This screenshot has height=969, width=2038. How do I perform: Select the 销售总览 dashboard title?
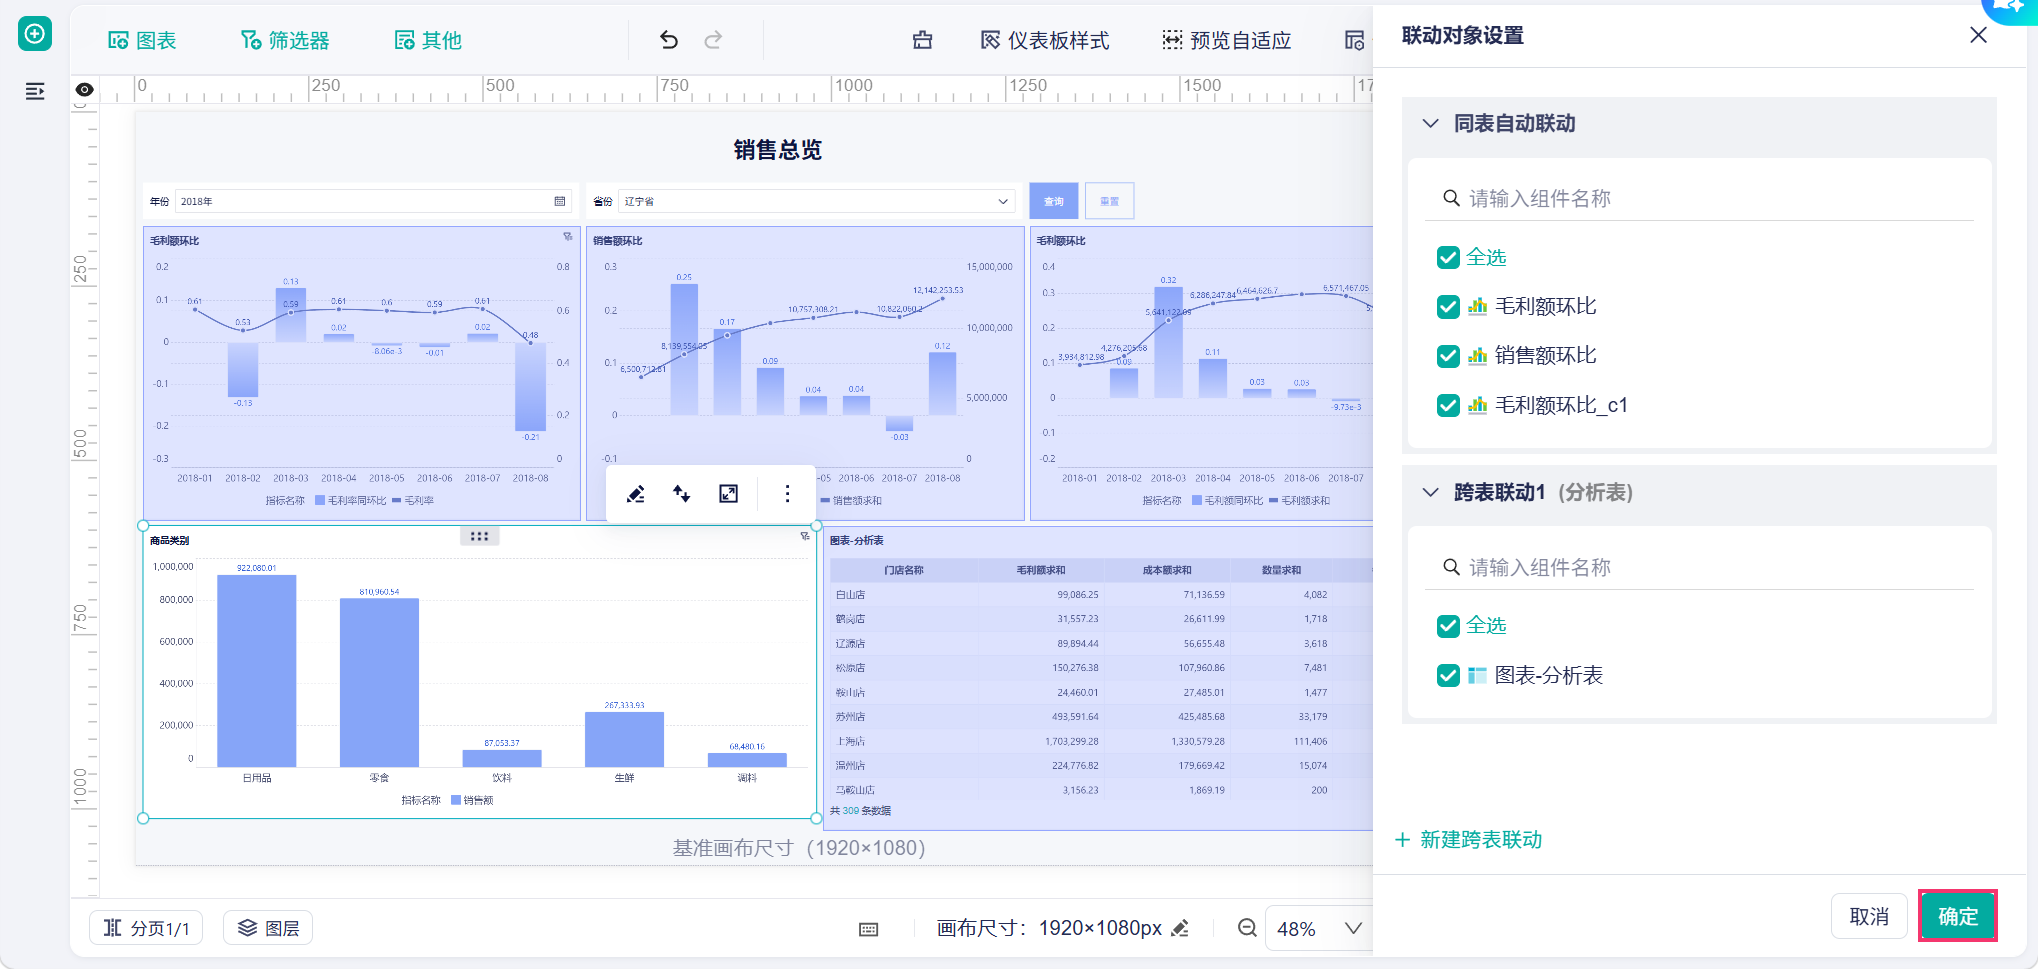click(x=778, y=150)
